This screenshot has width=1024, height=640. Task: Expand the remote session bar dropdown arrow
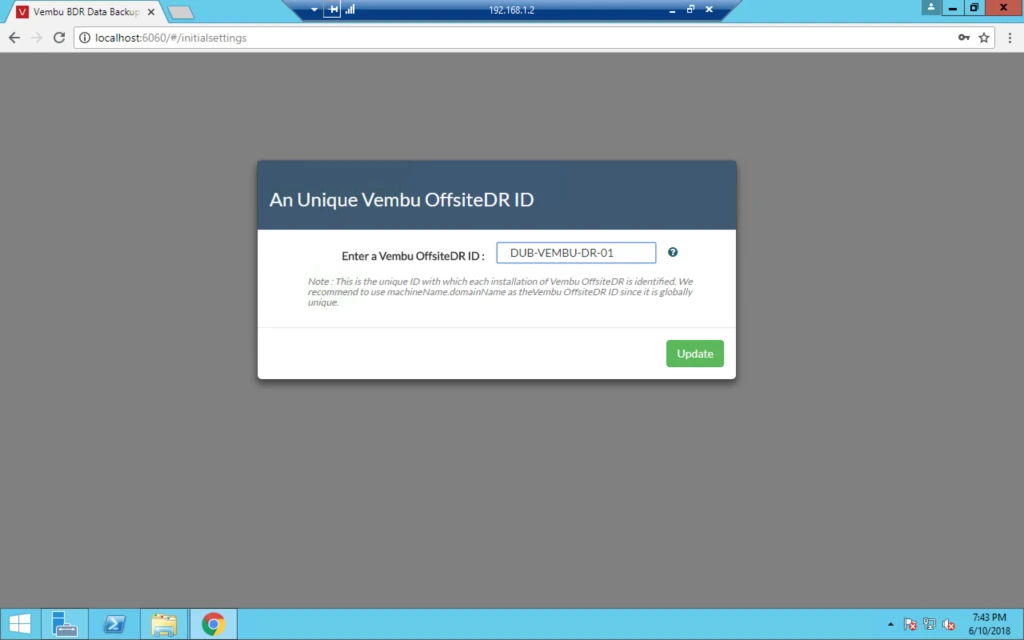pyautogui.click(x=314, y=10)
